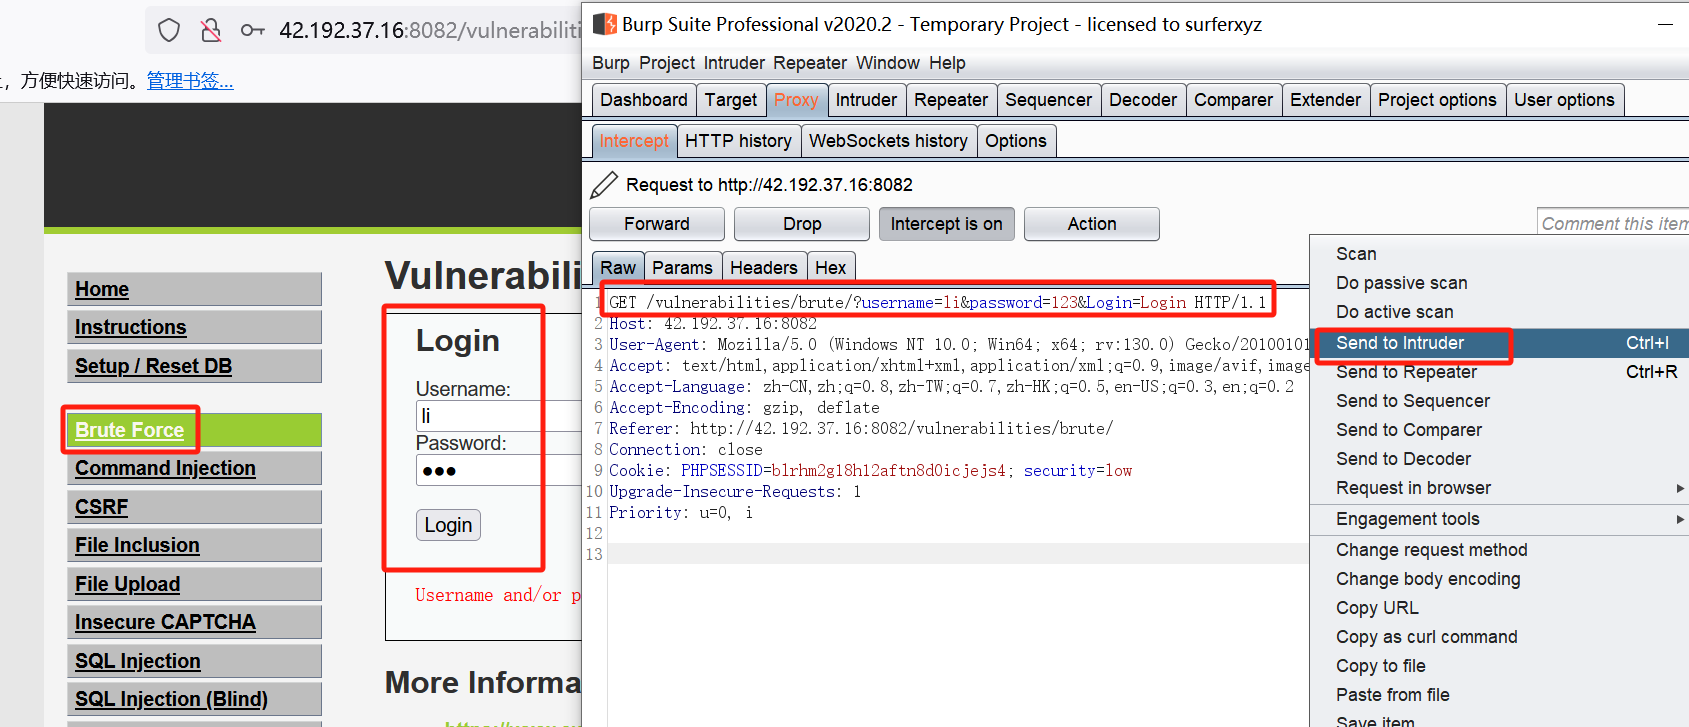Click the Password input field on DVWA
Image resolution: width=1689 pixels, height=727 pixels.
(x=498, y=470)
